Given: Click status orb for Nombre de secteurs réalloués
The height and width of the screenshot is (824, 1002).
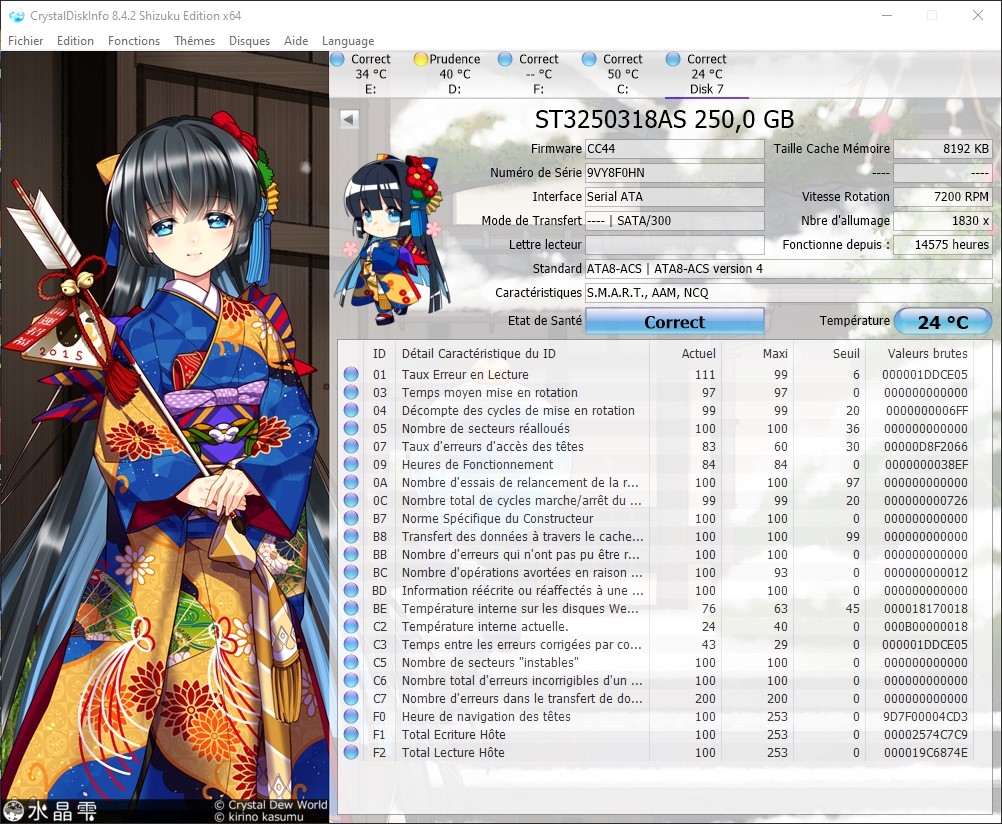Looking at the screenshot, I should click(351, 428).
